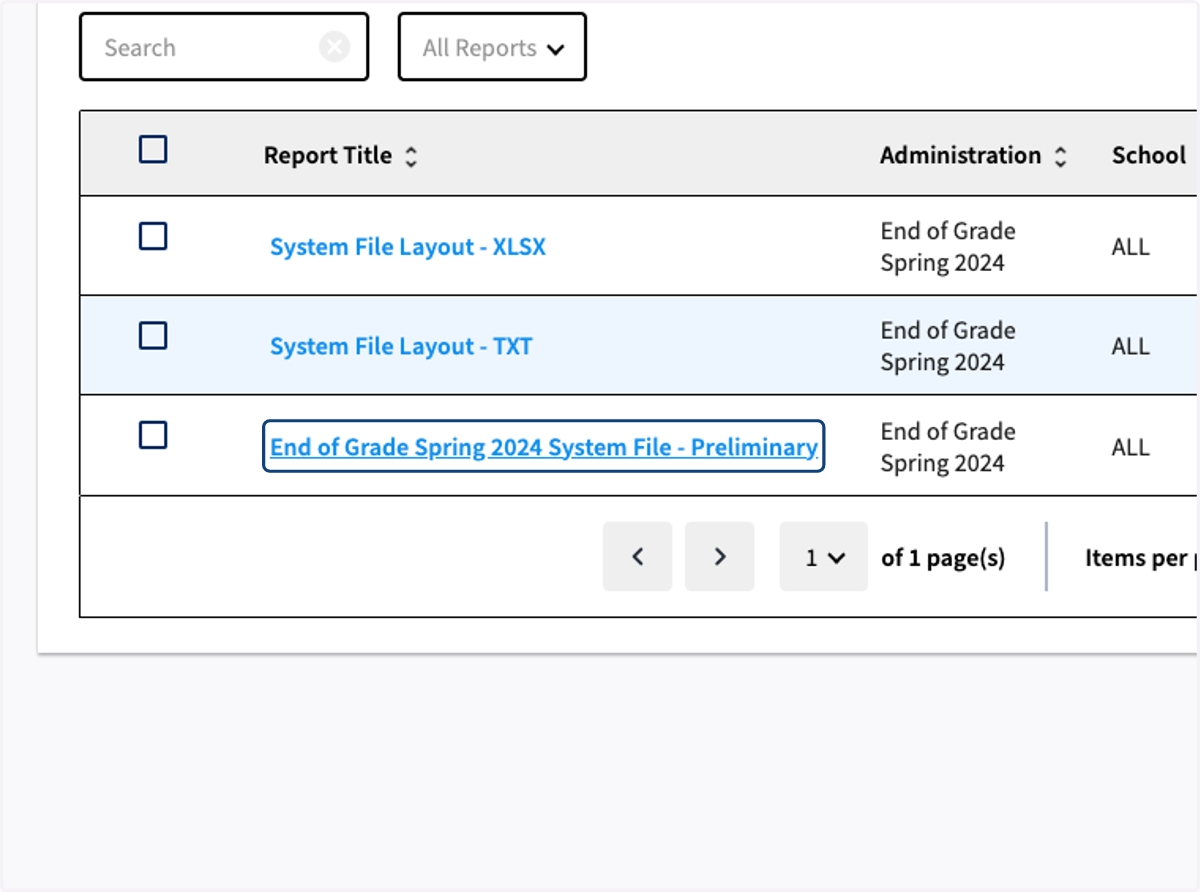Click the Administration column header
Viewport: 1200px width, 892px height.
[x=961, y=156]
